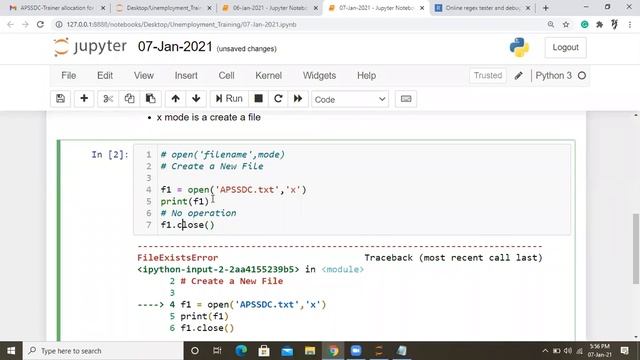
Task: Go back in browser history
Action: (x=10, y=24)
